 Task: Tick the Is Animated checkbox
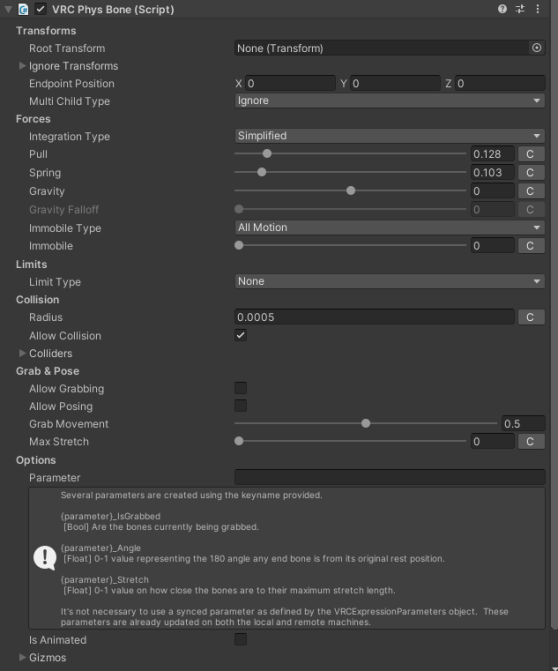tap(240, 639)
